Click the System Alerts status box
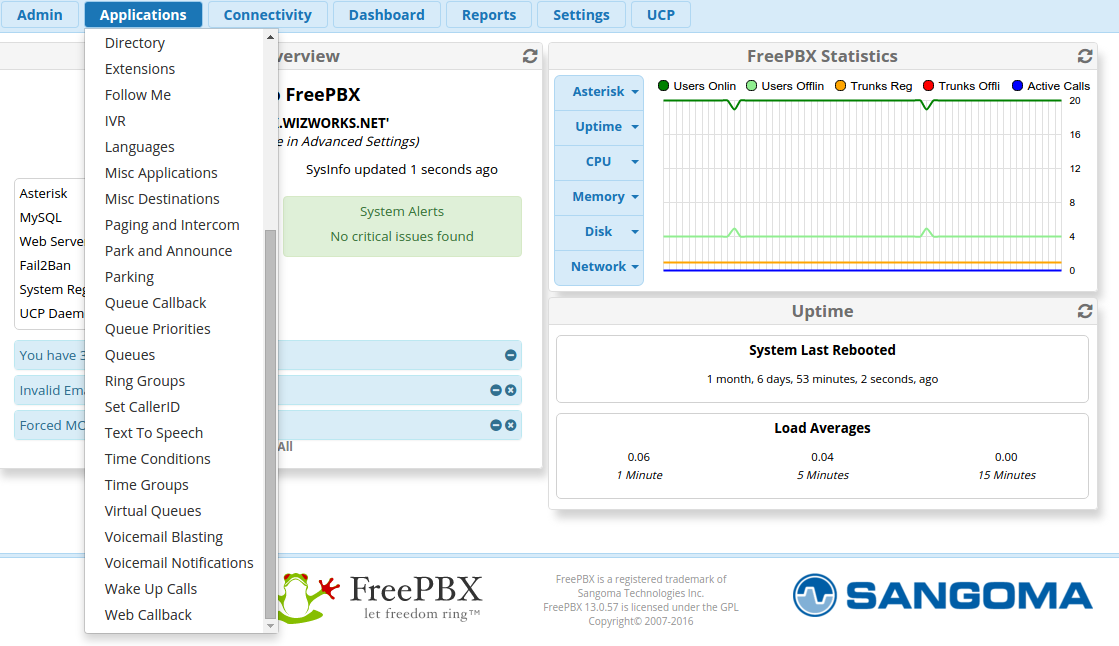Viewport: 1119px width, 646px height. pyautogui.click(x=402, y=226)
